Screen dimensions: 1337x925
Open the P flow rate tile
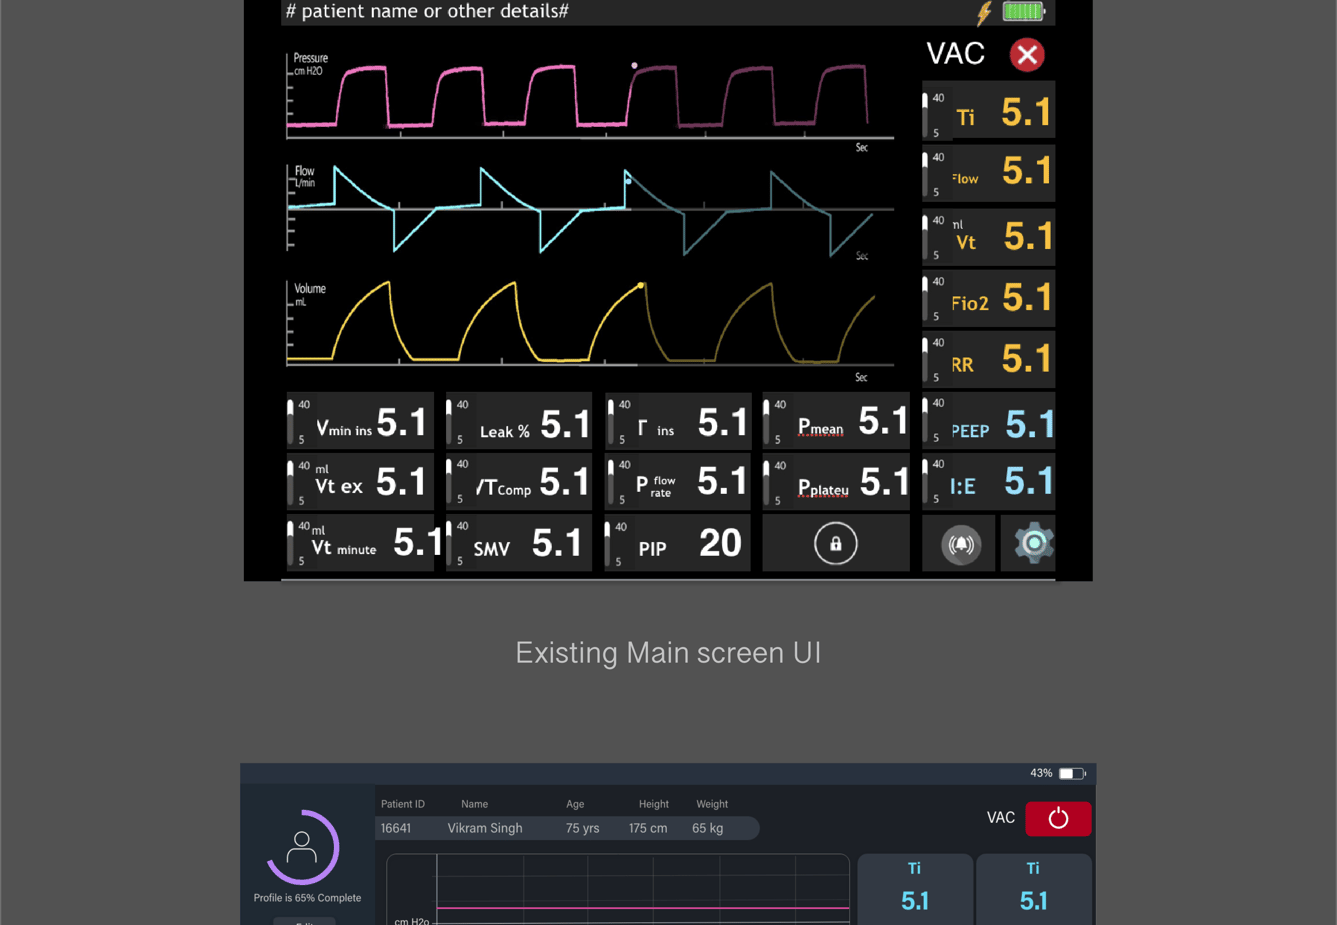click(678, 482)
